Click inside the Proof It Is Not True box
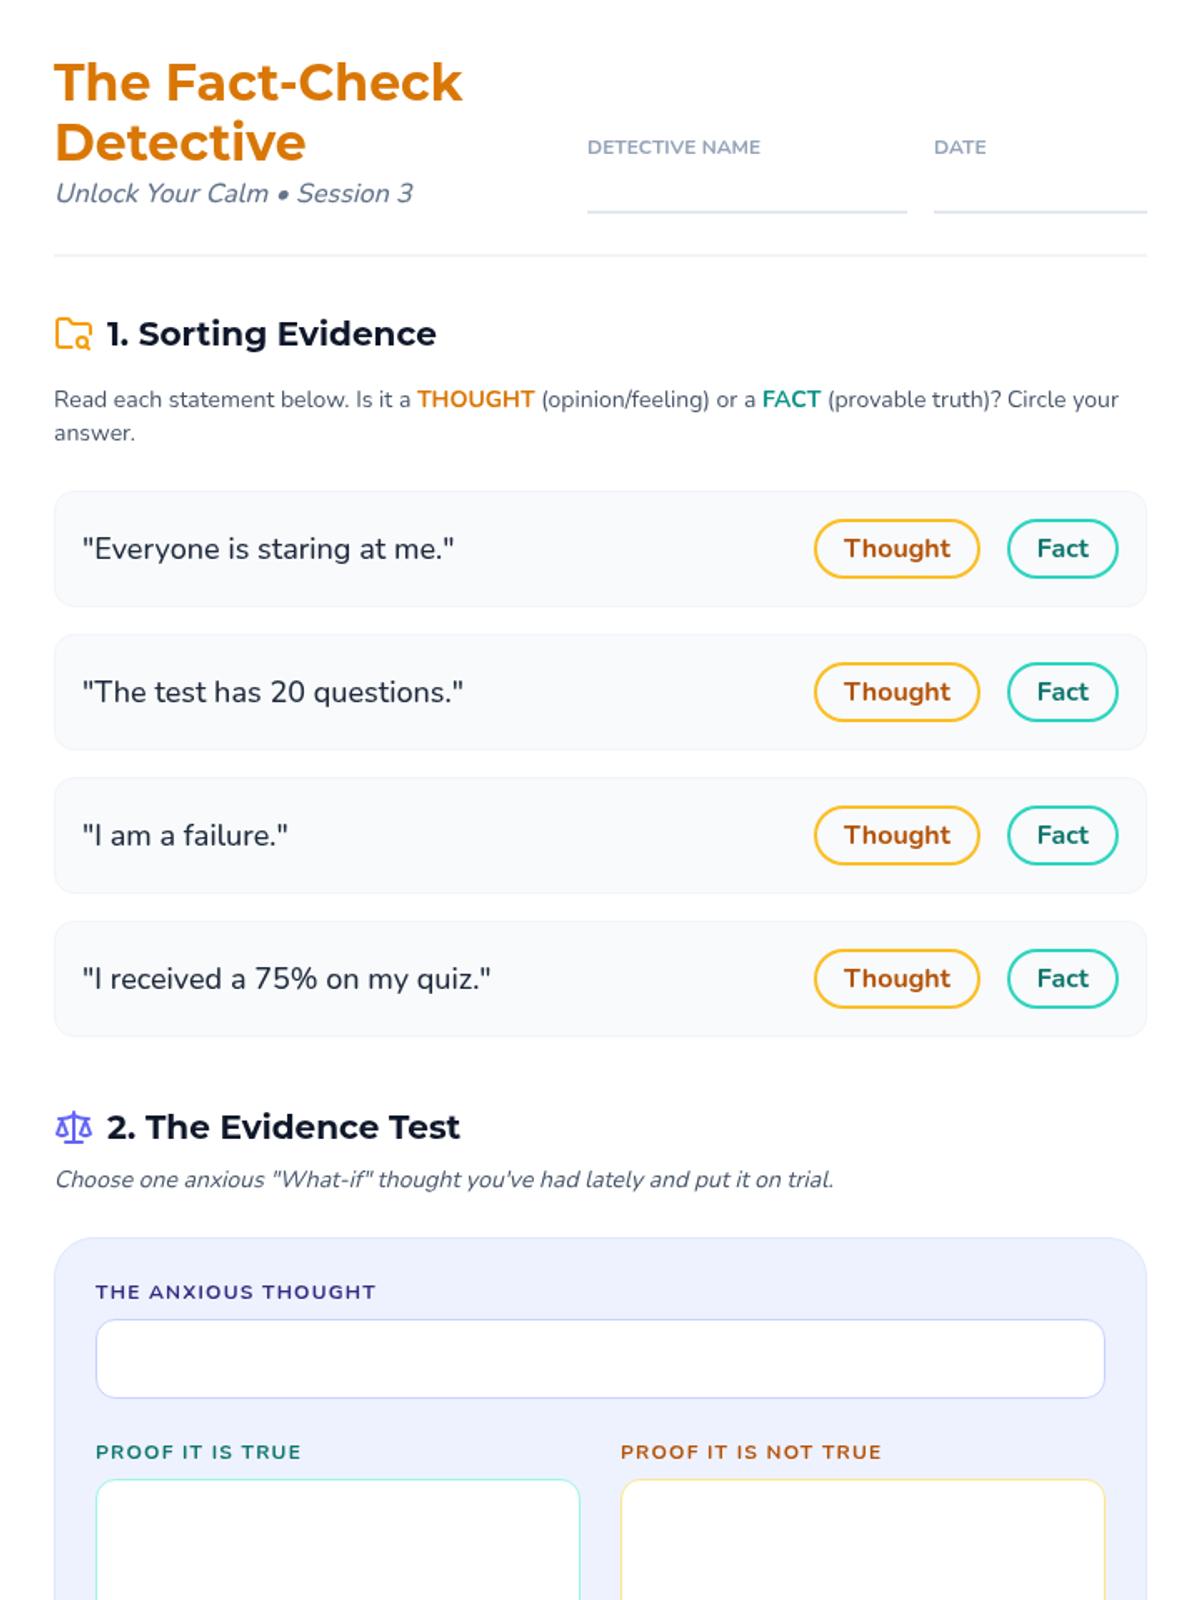This screenshot has width=1200, height=1600. (862, 1540)
